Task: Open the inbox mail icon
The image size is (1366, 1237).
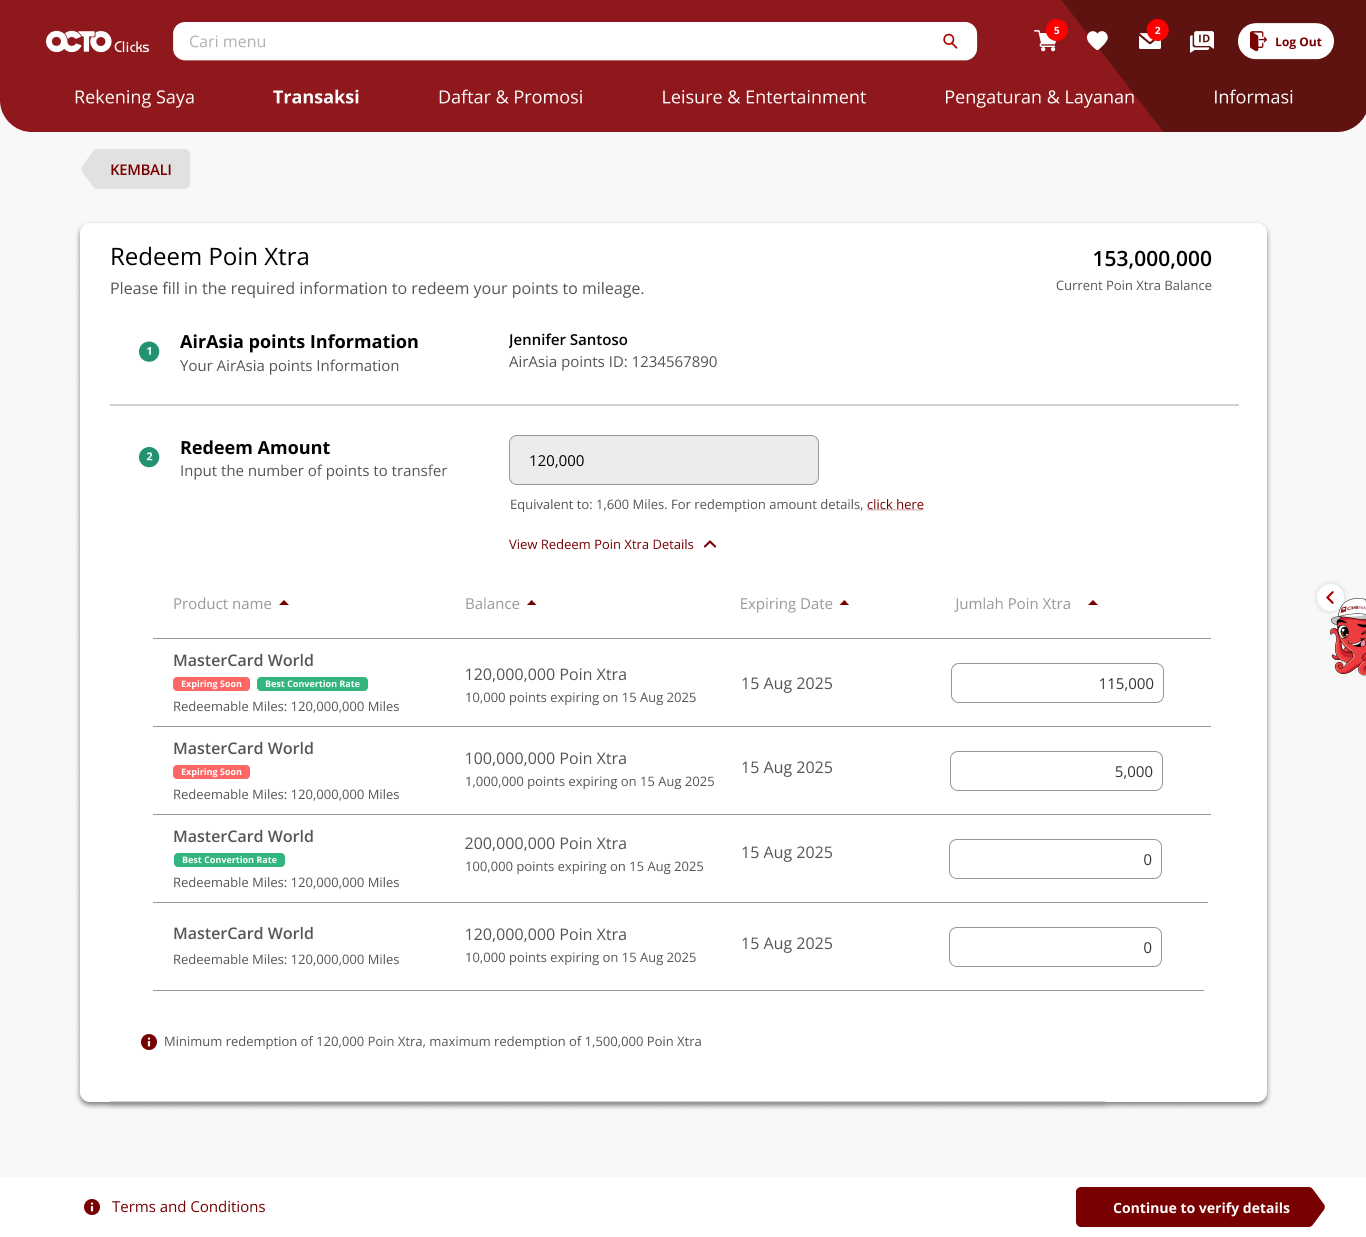Action: (1149, 41)
